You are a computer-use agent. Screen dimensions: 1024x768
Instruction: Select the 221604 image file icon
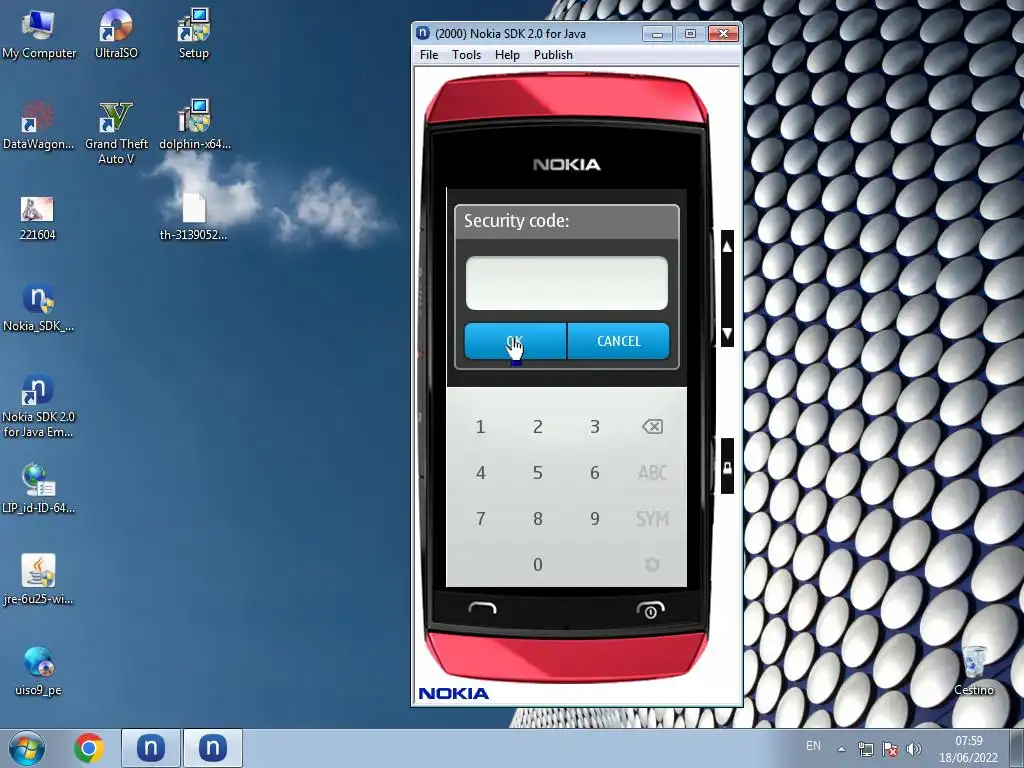click(x=37, y=219)
